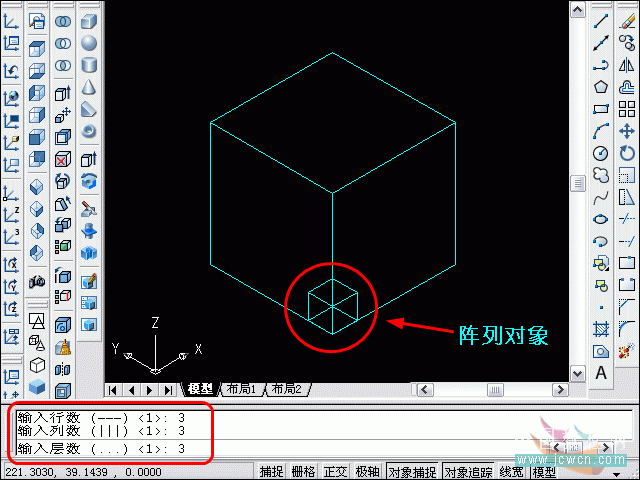Toggle 极轴 polar tracking
The height and width of the screenshot is (480, 640).
367,472
